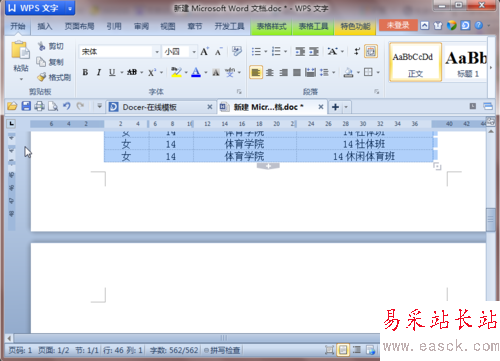Open the font size 小四 dropdown

(194, 52)
